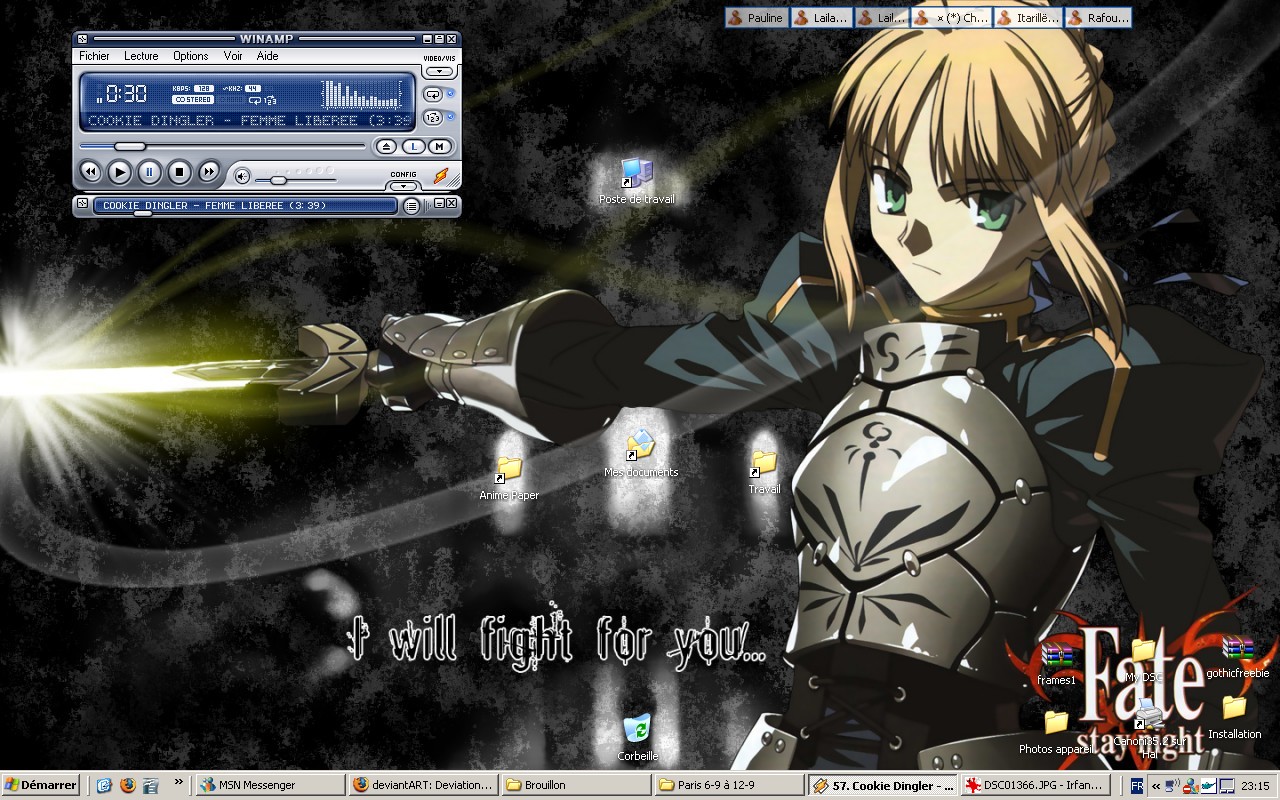
Task: Switch to 57. Cookie Dingler taskbar button
Action: pos(884,785)
